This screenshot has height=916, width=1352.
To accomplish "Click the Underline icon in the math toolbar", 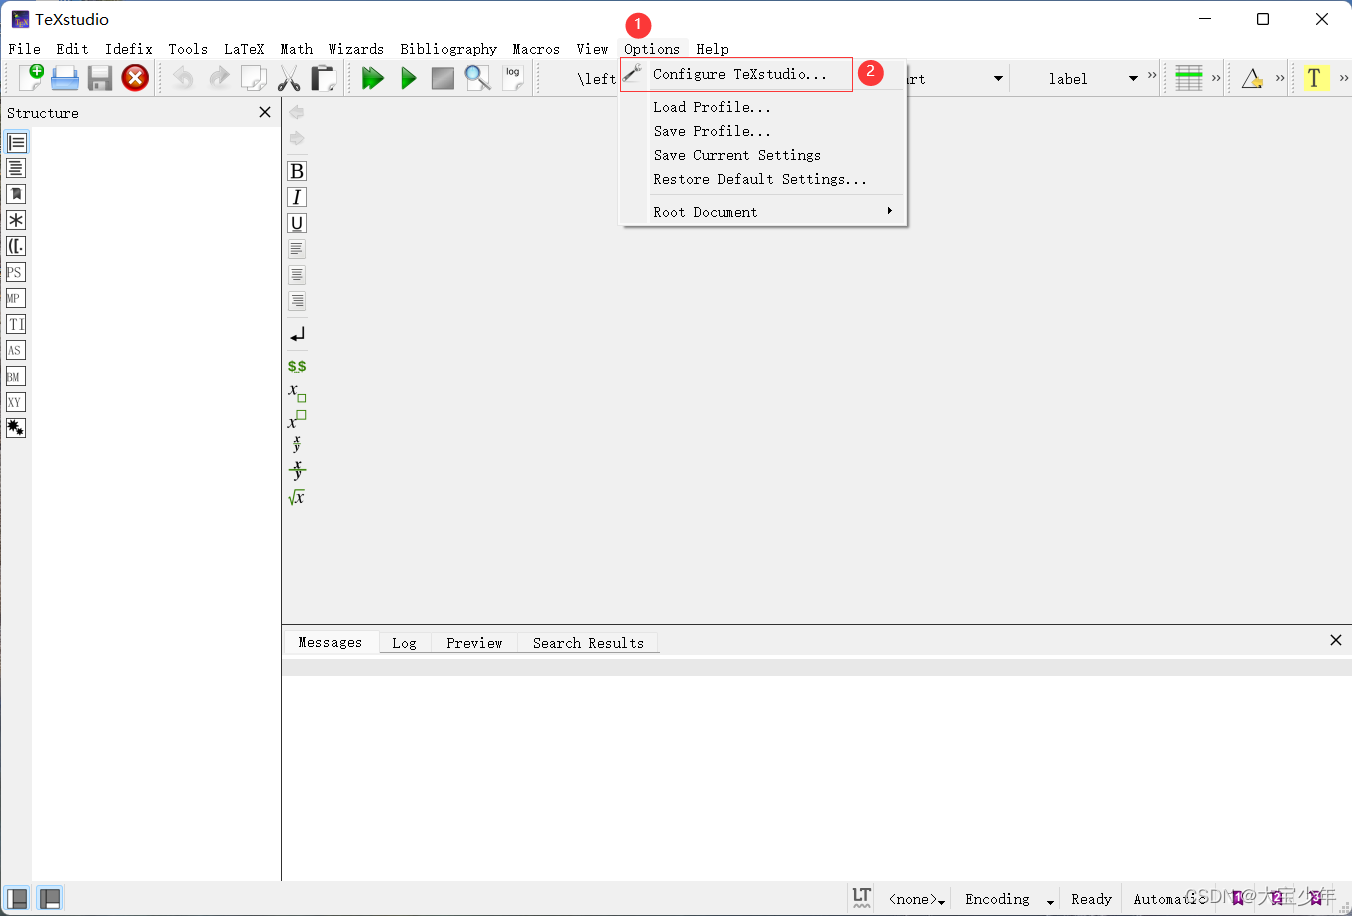I will click(296, 222).
